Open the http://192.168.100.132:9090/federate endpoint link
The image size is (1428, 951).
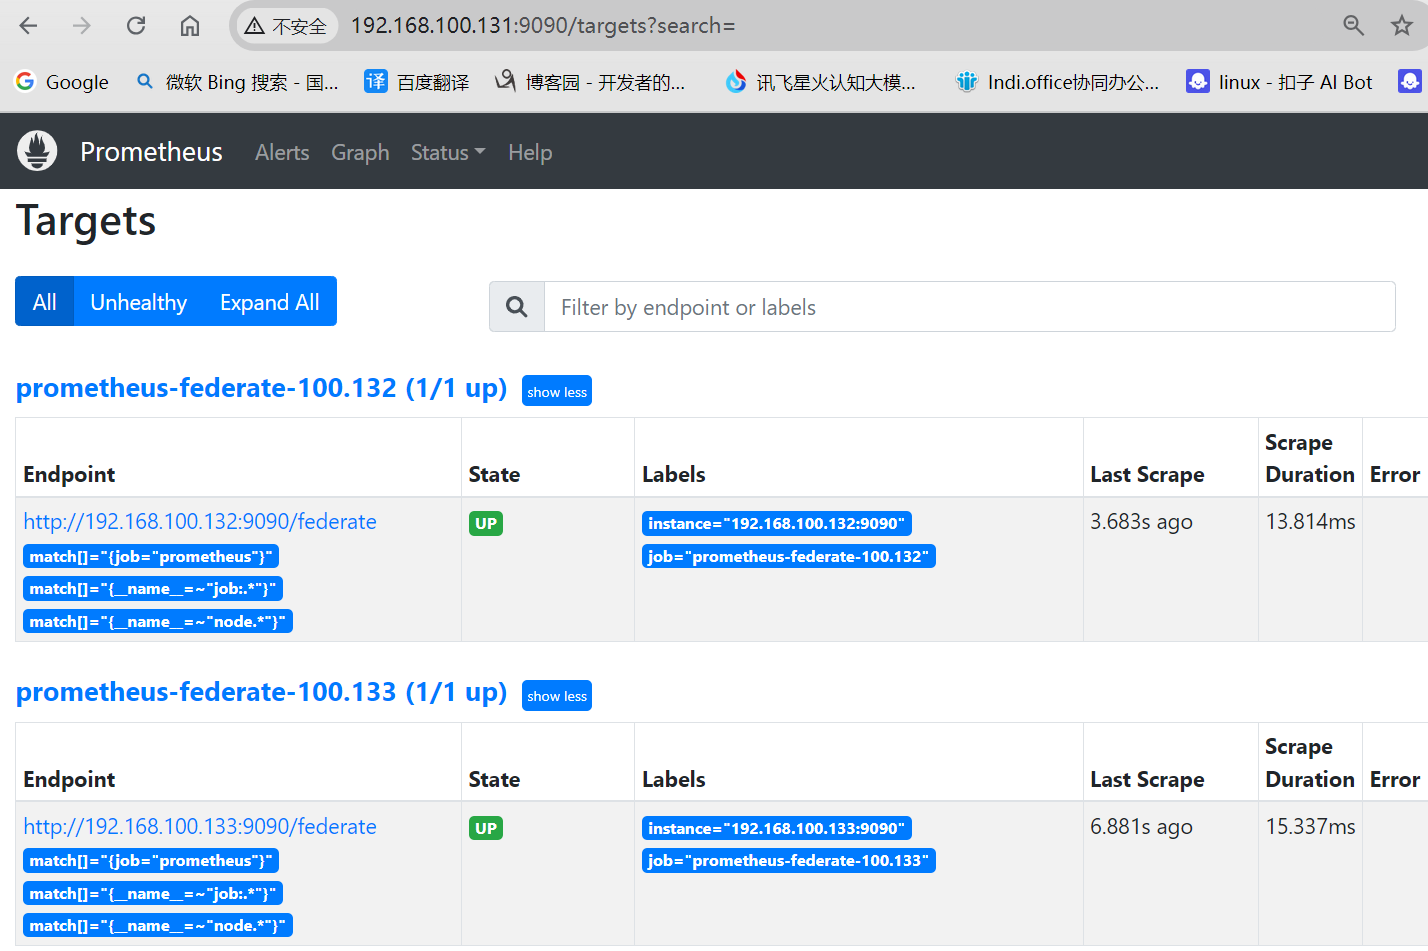[x=200, y=522]
